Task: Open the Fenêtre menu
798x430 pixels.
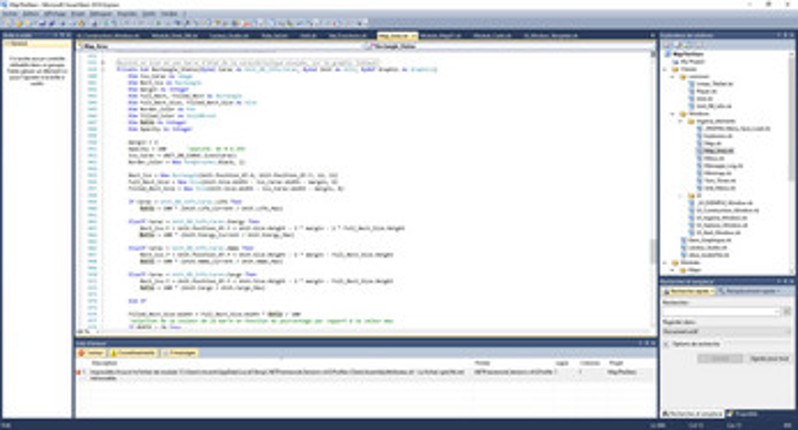Action: [x=169, y=14]
